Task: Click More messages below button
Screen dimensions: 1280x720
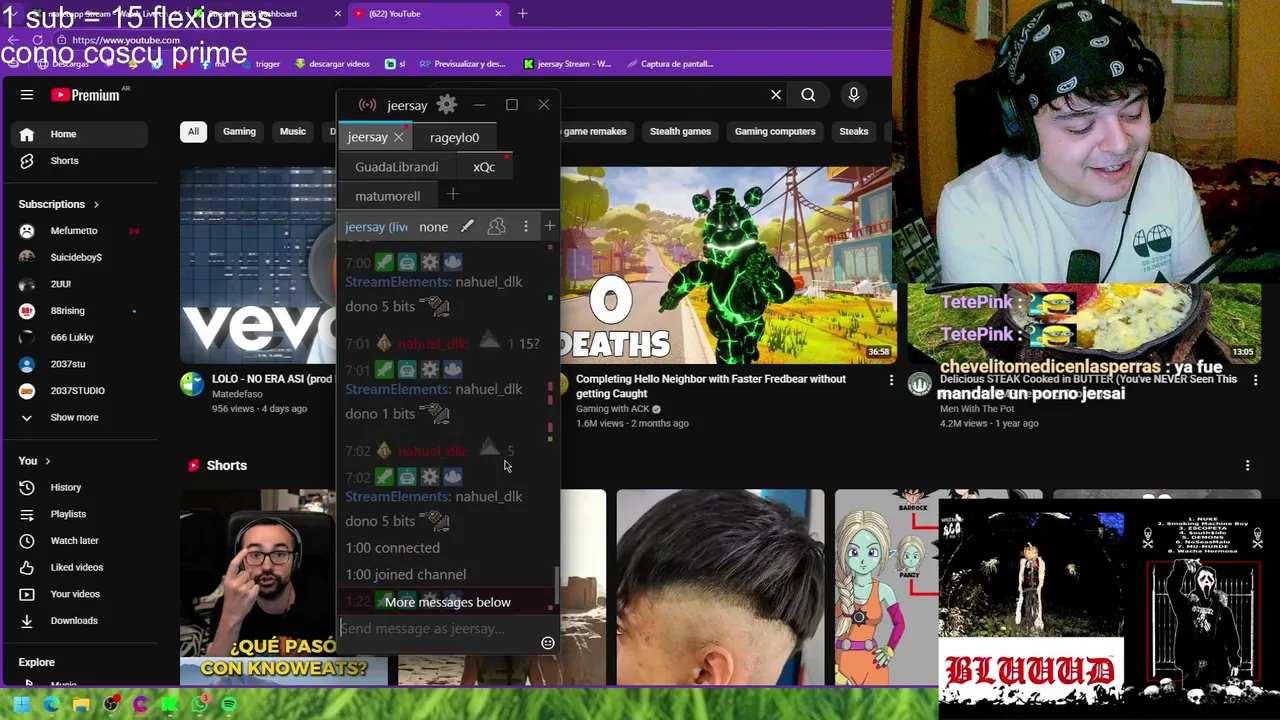Action: [x=447, y=602]
